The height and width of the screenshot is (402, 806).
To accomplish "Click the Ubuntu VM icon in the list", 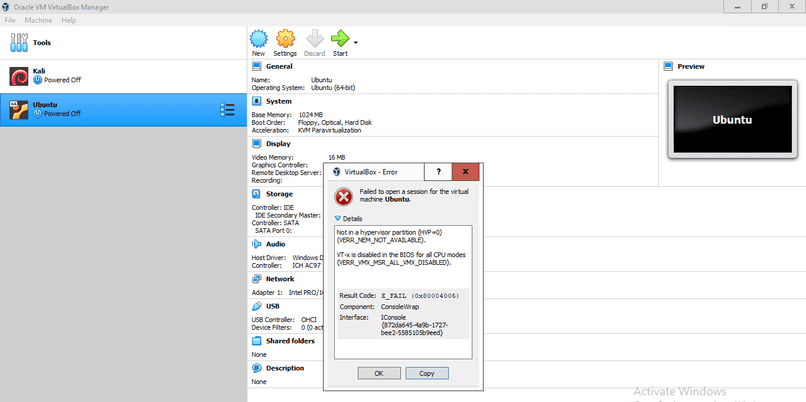I will point(18,109).
